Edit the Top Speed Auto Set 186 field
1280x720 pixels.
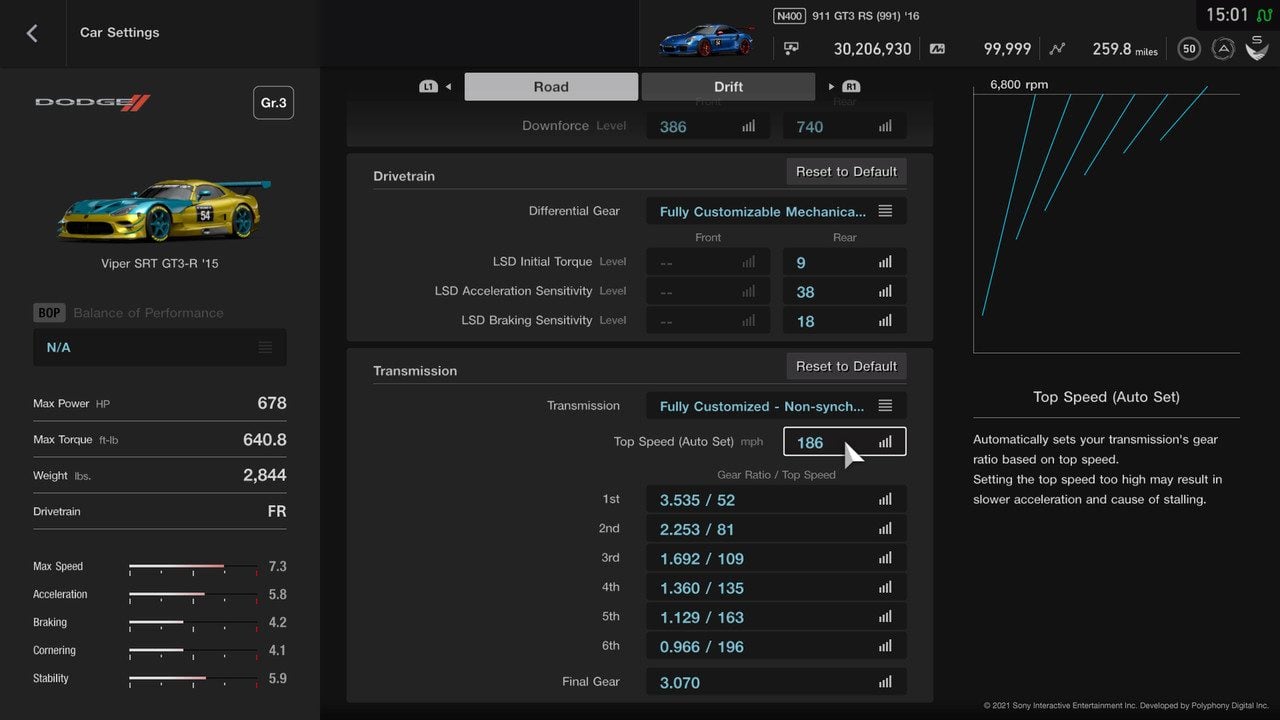click(x=845, y=442)
